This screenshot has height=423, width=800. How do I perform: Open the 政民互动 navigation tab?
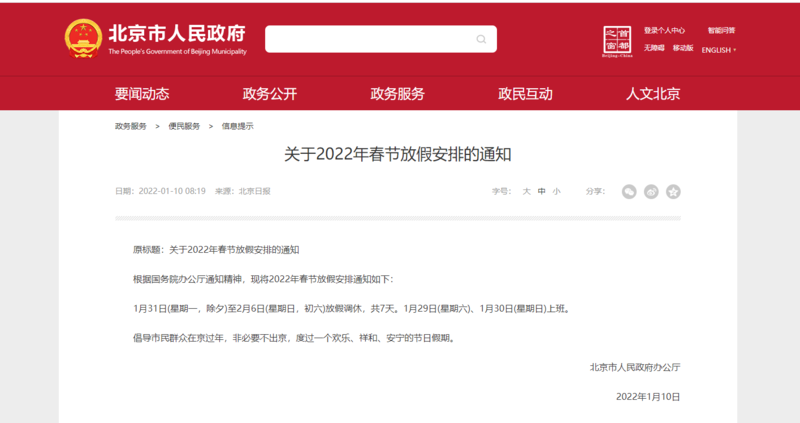point(525,94)
